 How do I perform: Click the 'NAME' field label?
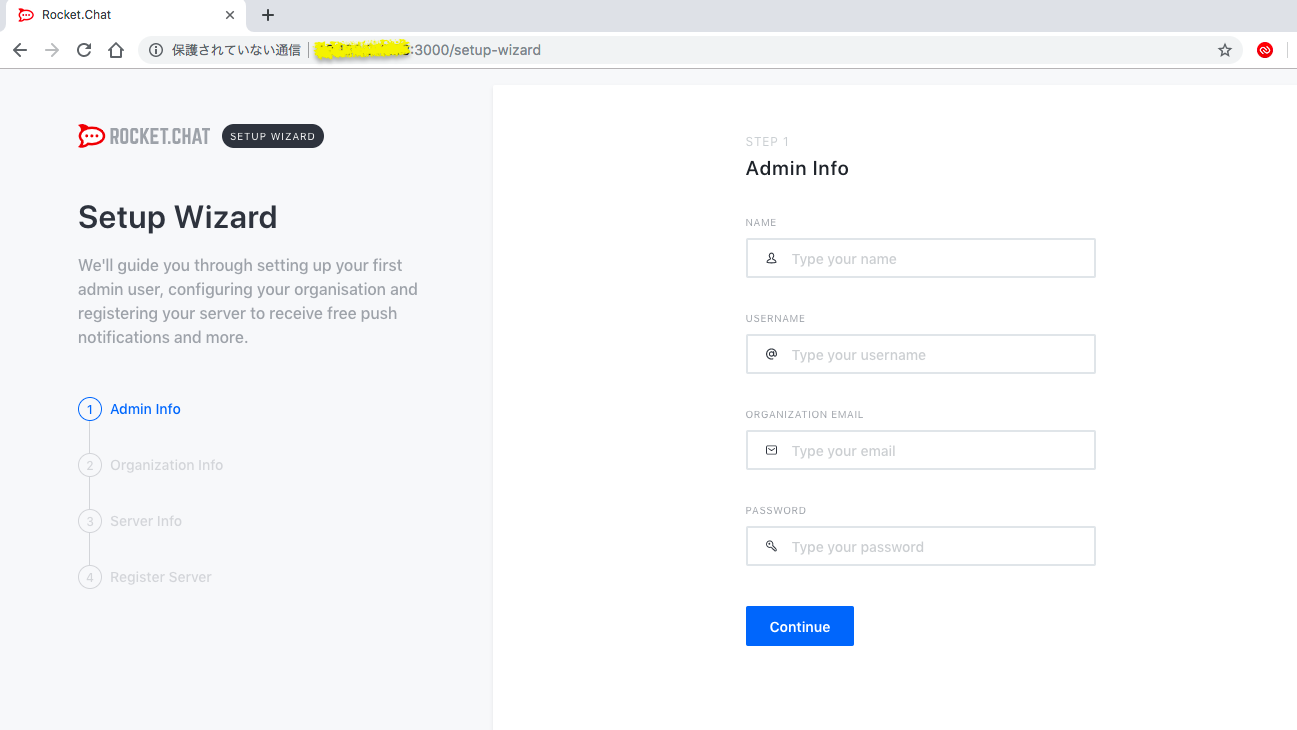(x=761, y=222)
